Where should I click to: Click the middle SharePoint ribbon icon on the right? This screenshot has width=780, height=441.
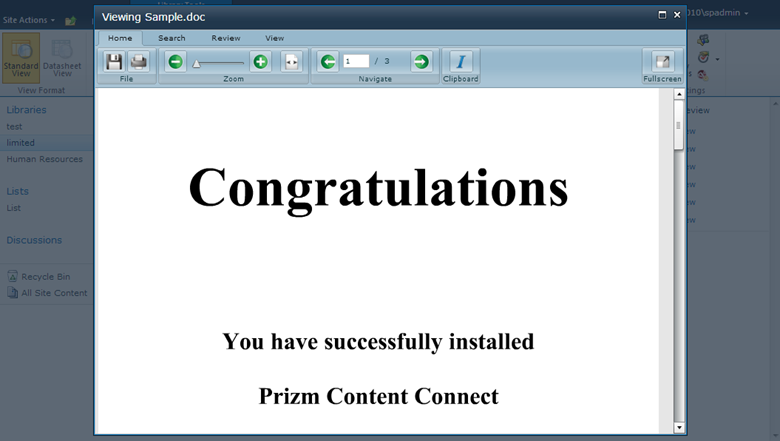pos(703,57)
